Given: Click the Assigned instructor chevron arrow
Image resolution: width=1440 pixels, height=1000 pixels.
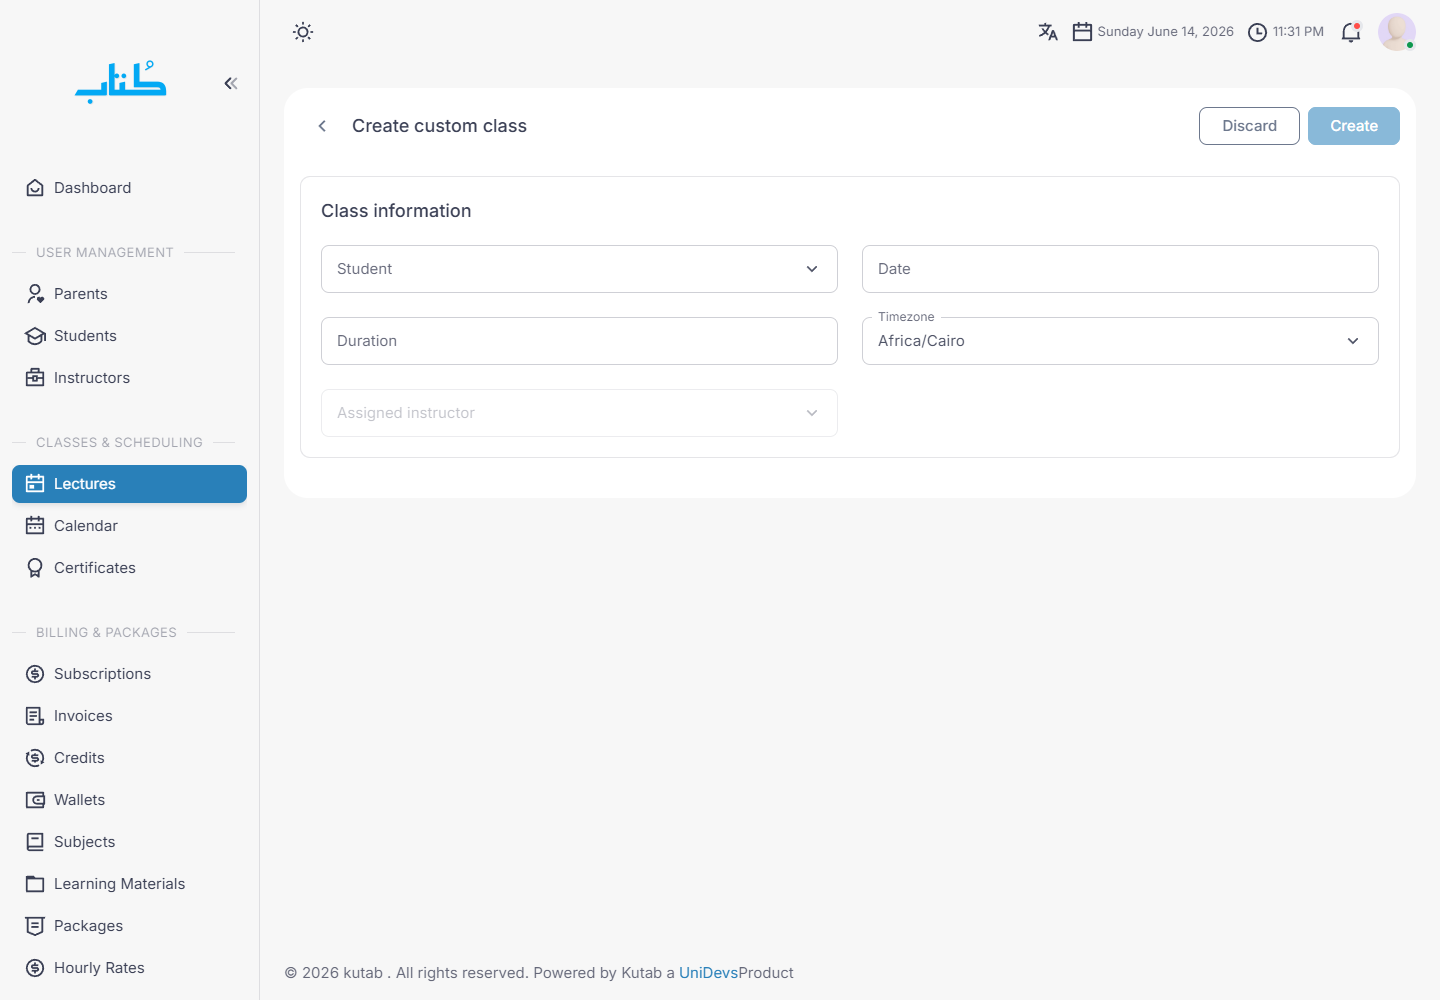Looking at the screenshot, I should (812, 413).
